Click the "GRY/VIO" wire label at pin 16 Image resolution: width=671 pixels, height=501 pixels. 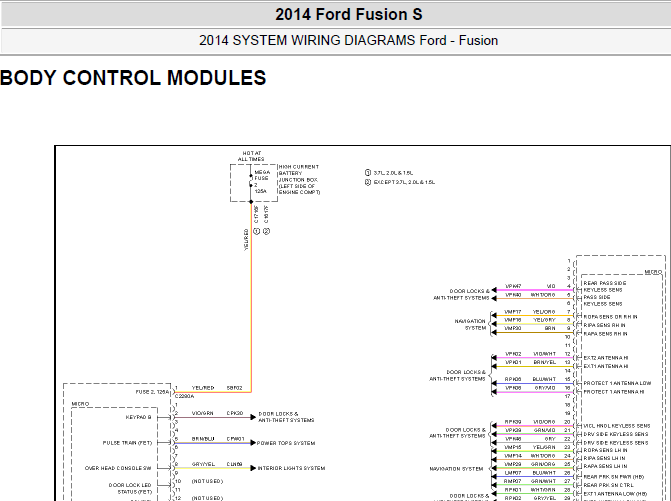tap(544, 388)
